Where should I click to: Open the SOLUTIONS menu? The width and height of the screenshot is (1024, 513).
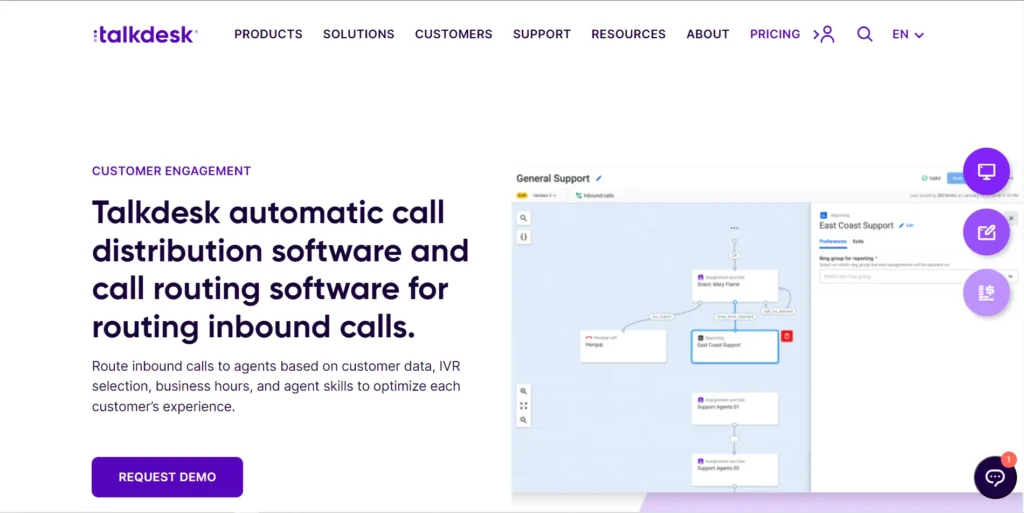tap(359, 34)
